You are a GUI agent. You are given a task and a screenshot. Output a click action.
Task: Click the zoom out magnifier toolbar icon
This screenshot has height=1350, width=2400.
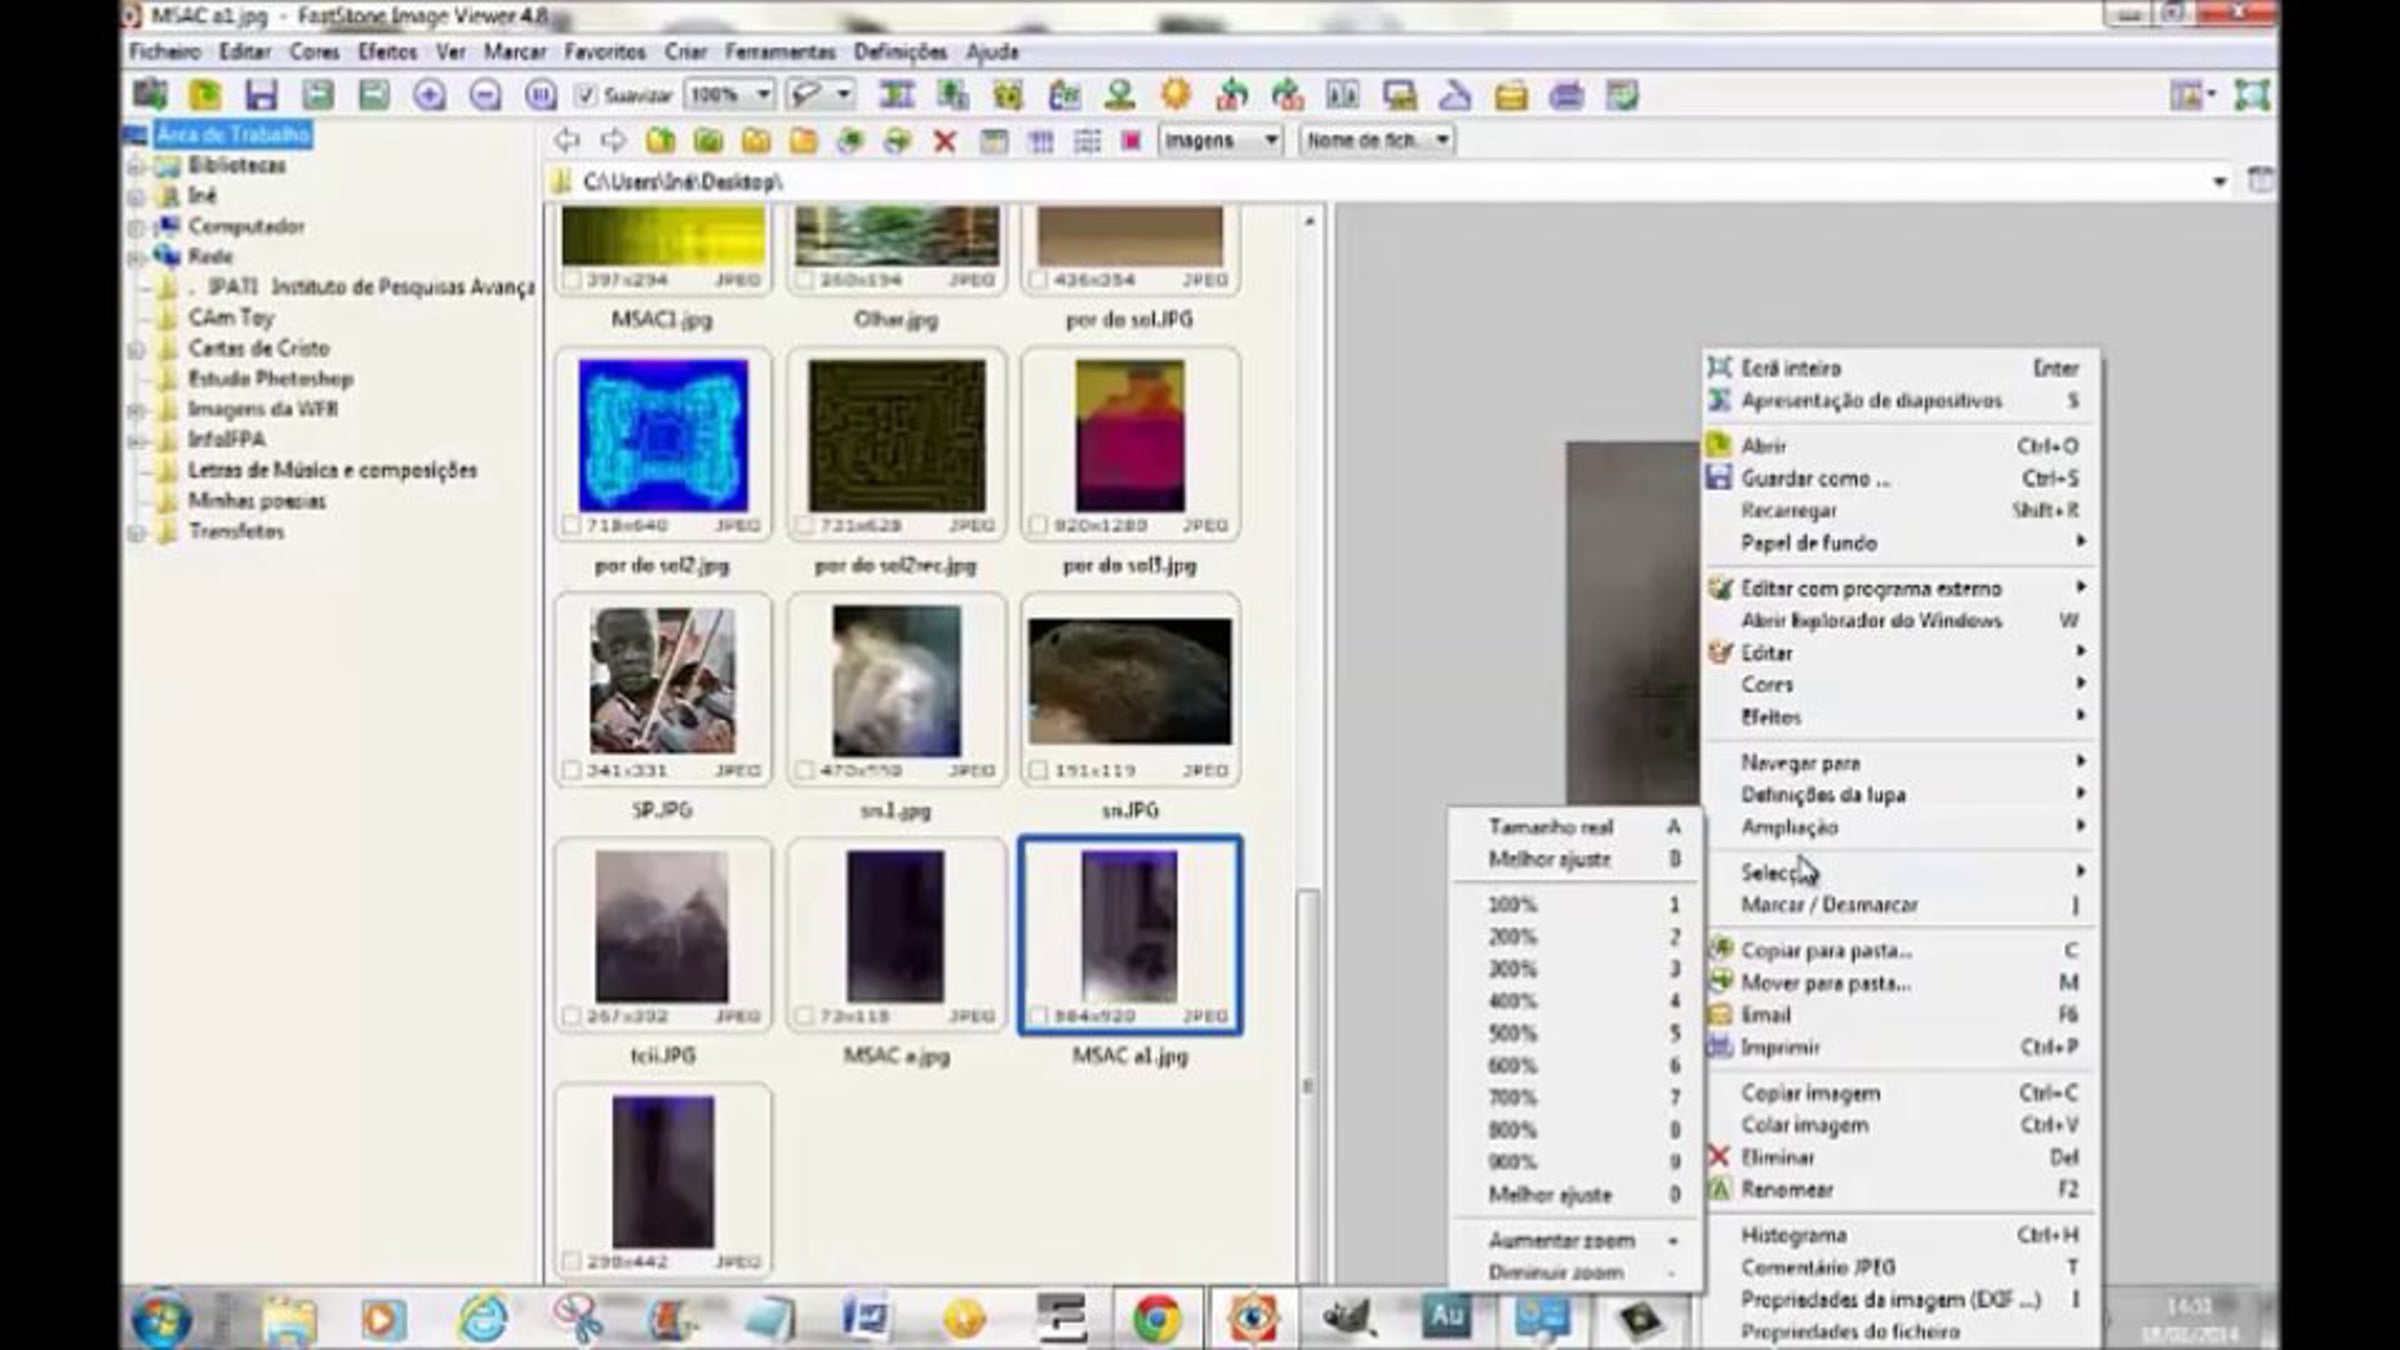click(485, 95)
